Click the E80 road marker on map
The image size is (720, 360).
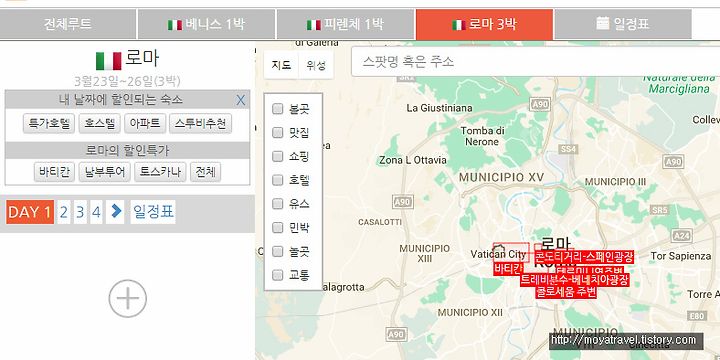[697, 316]
